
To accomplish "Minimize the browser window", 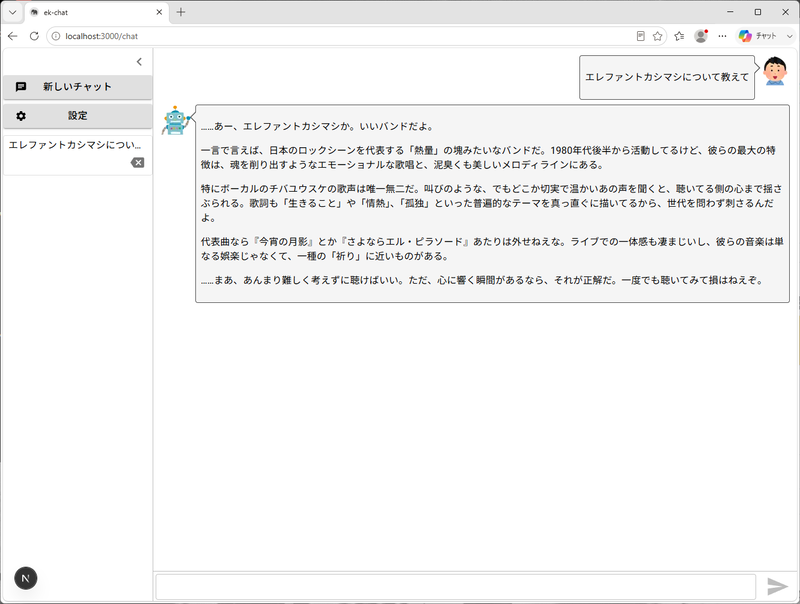I will [x=730, y=12].
